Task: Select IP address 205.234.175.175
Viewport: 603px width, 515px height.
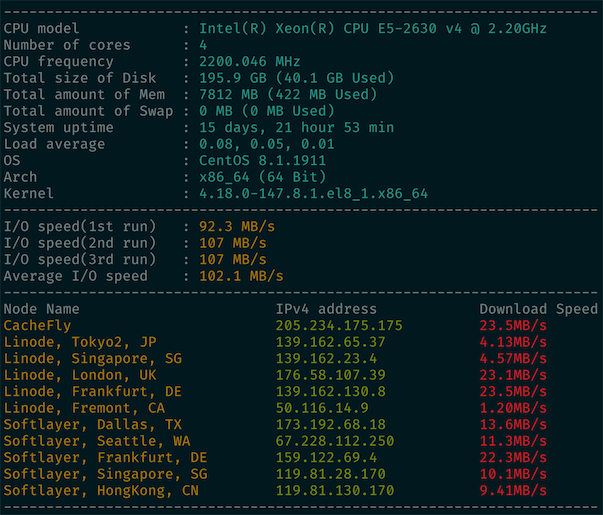Action: (x=339, y=326)
